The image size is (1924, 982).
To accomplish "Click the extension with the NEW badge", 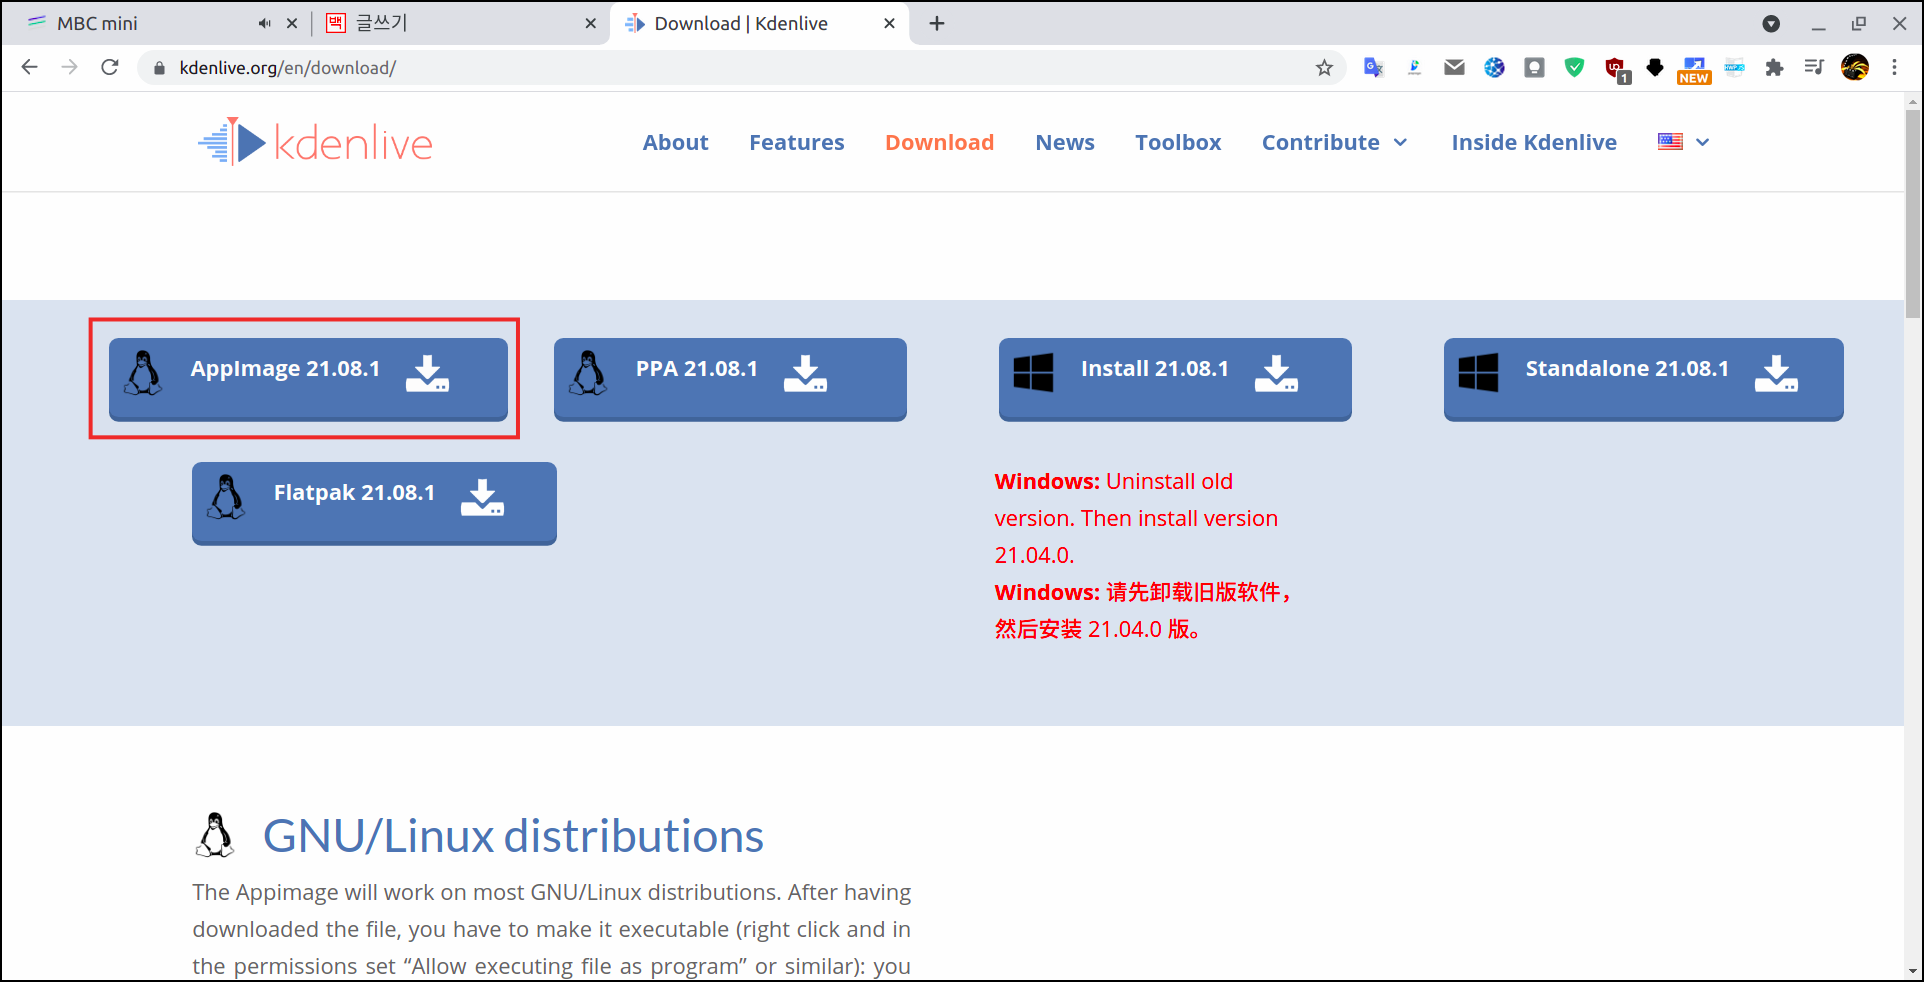I will [x=1694, y=69].
